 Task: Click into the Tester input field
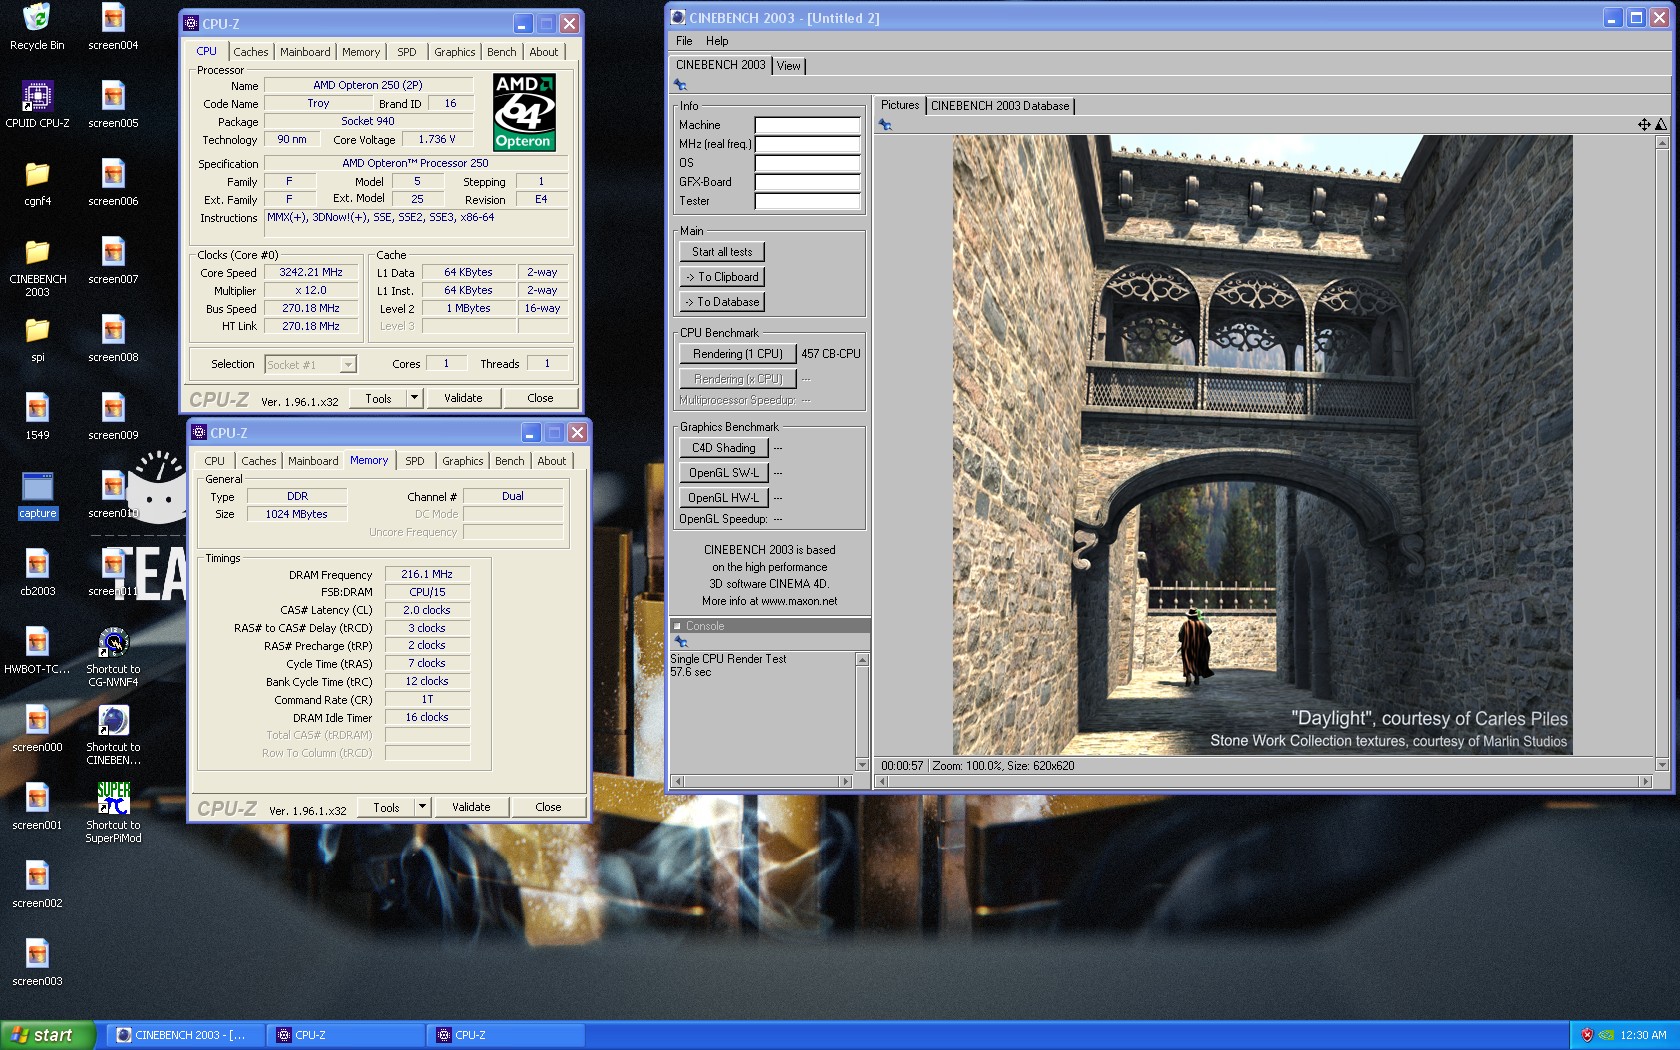[807, 201]
